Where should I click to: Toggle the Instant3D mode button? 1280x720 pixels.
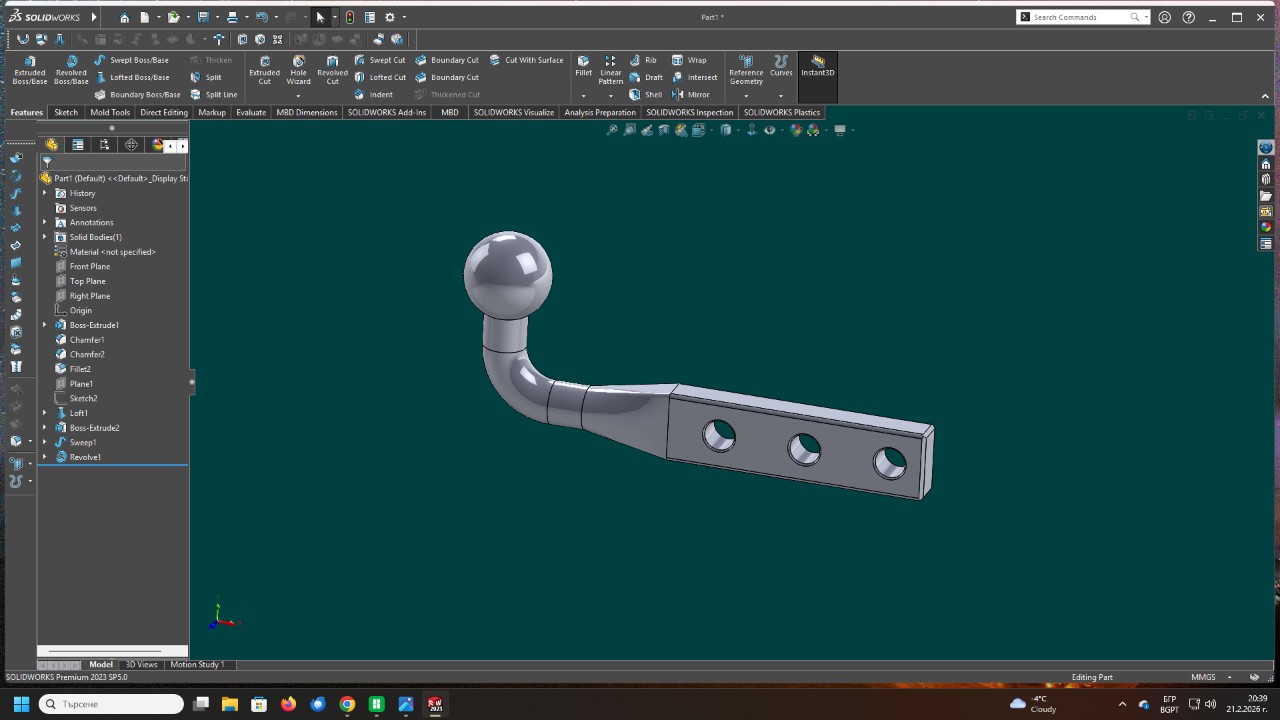coord(817,66)
